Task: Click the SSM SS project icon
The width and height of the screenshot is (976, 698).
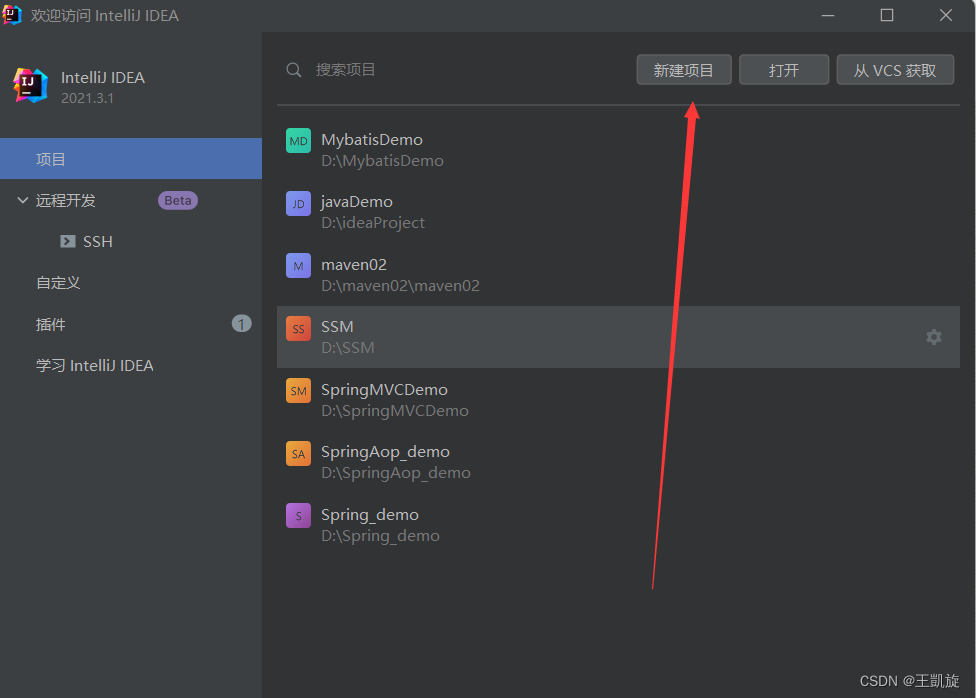Action: 298,329
